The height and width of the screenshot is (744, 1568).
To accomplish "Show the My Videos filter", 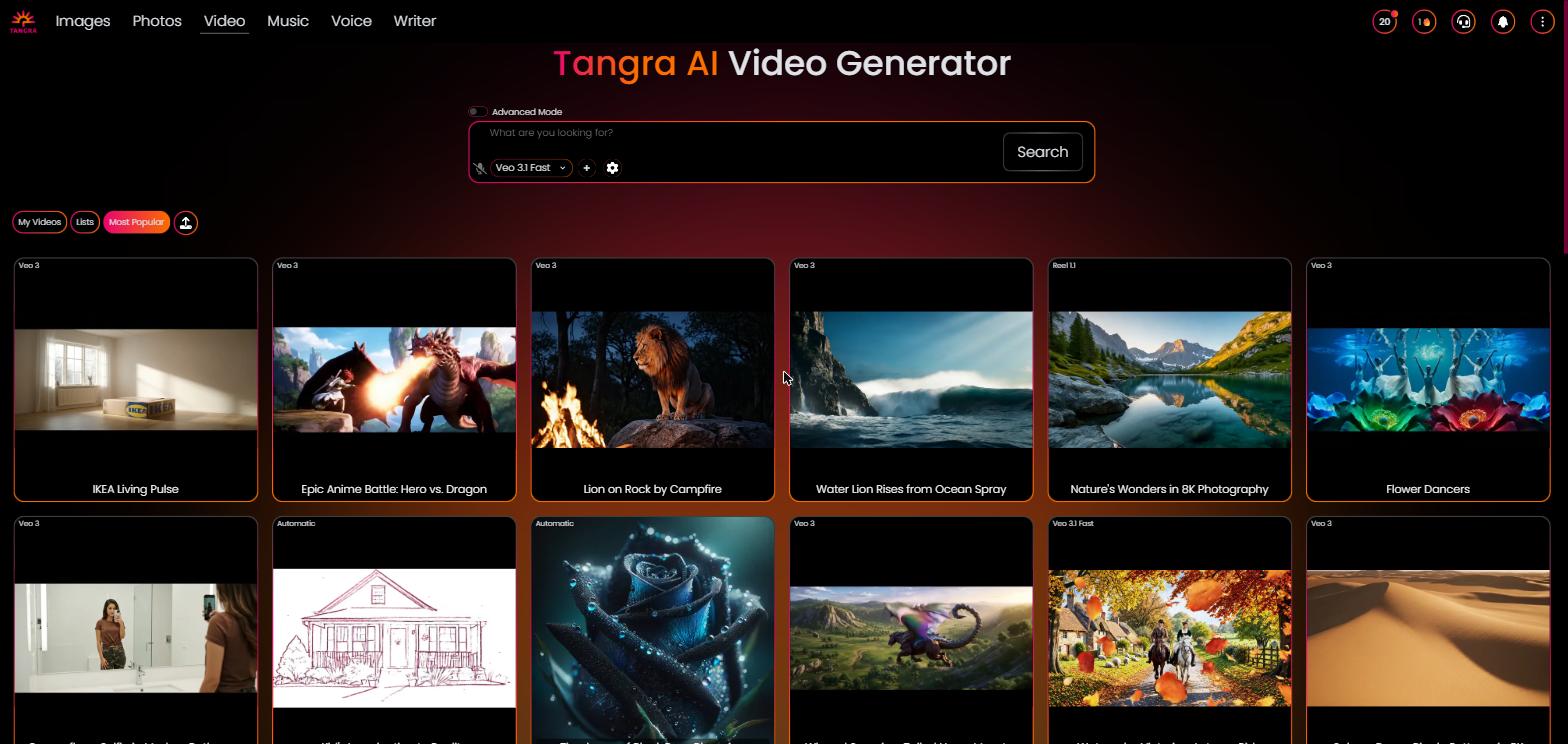I will tap(39, 222).
